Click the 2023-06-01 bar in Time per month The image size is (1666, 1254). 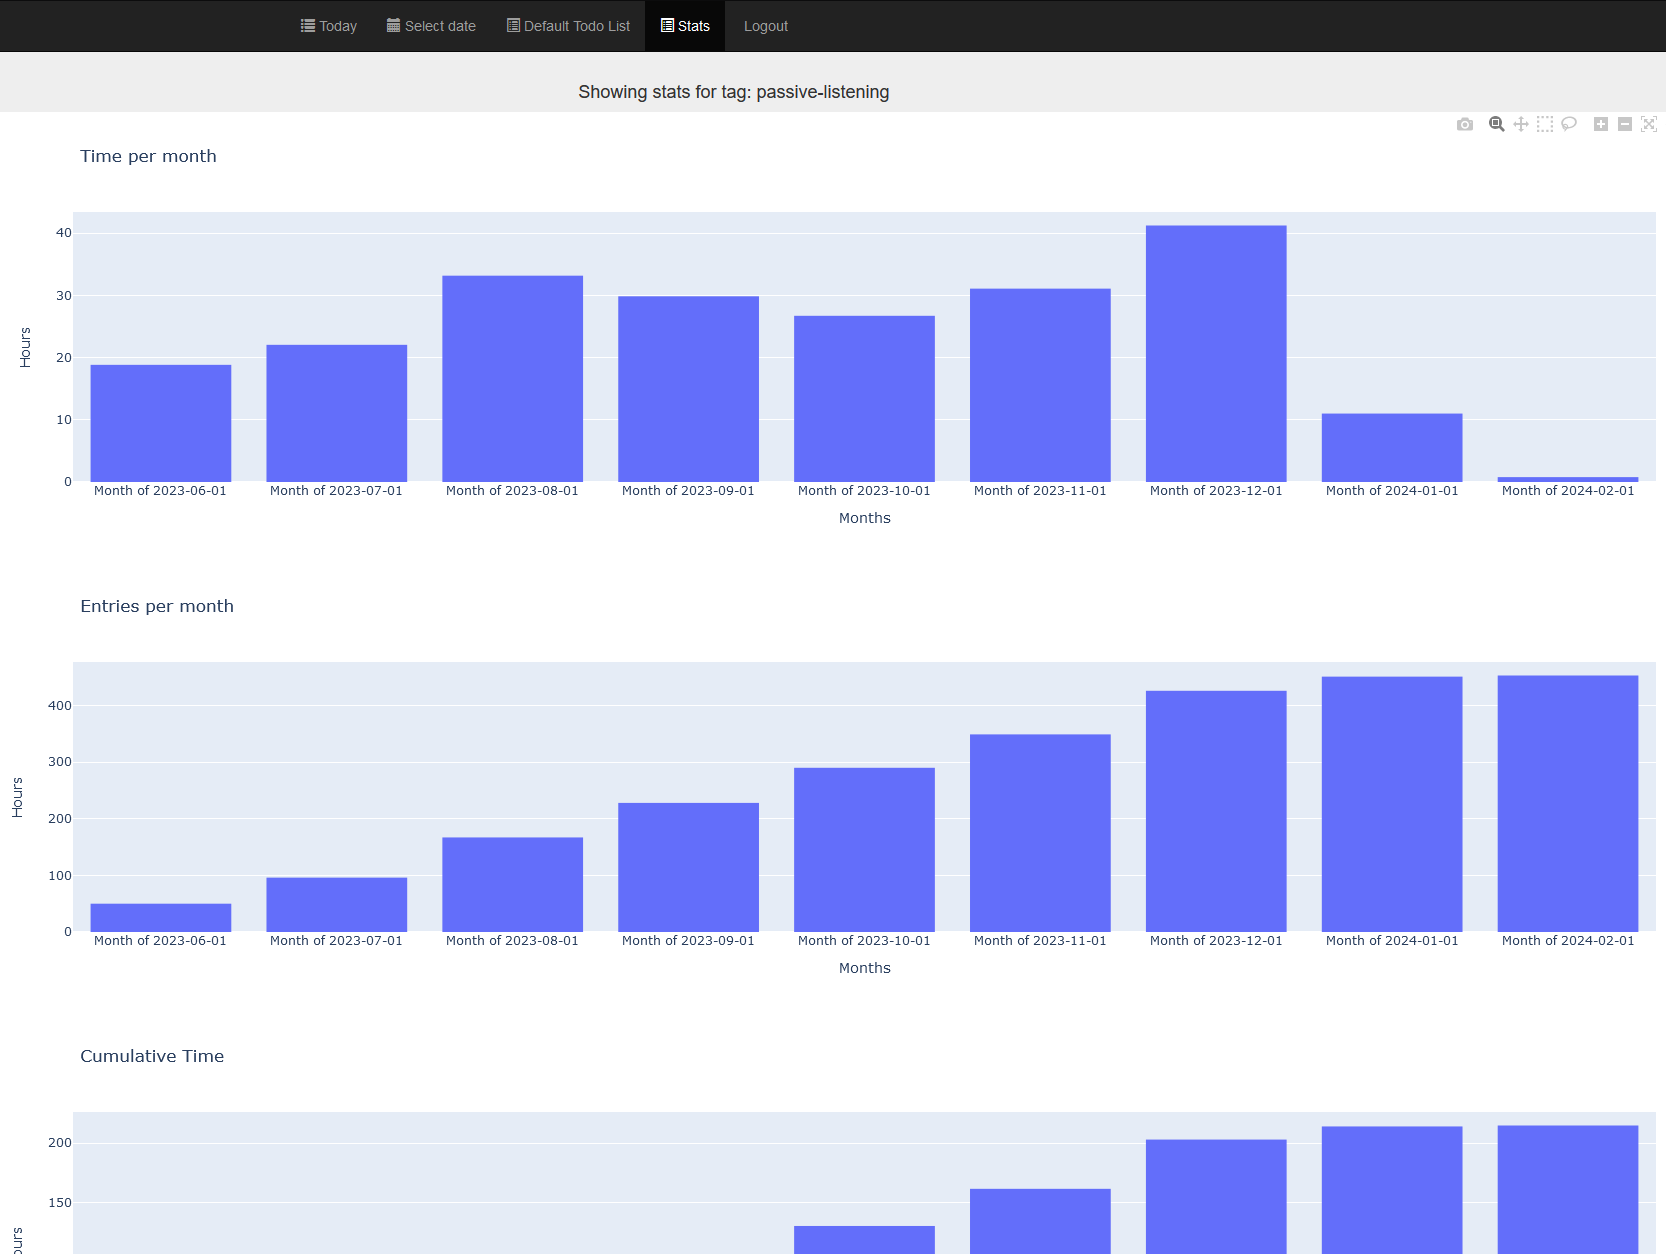[161, 423]
